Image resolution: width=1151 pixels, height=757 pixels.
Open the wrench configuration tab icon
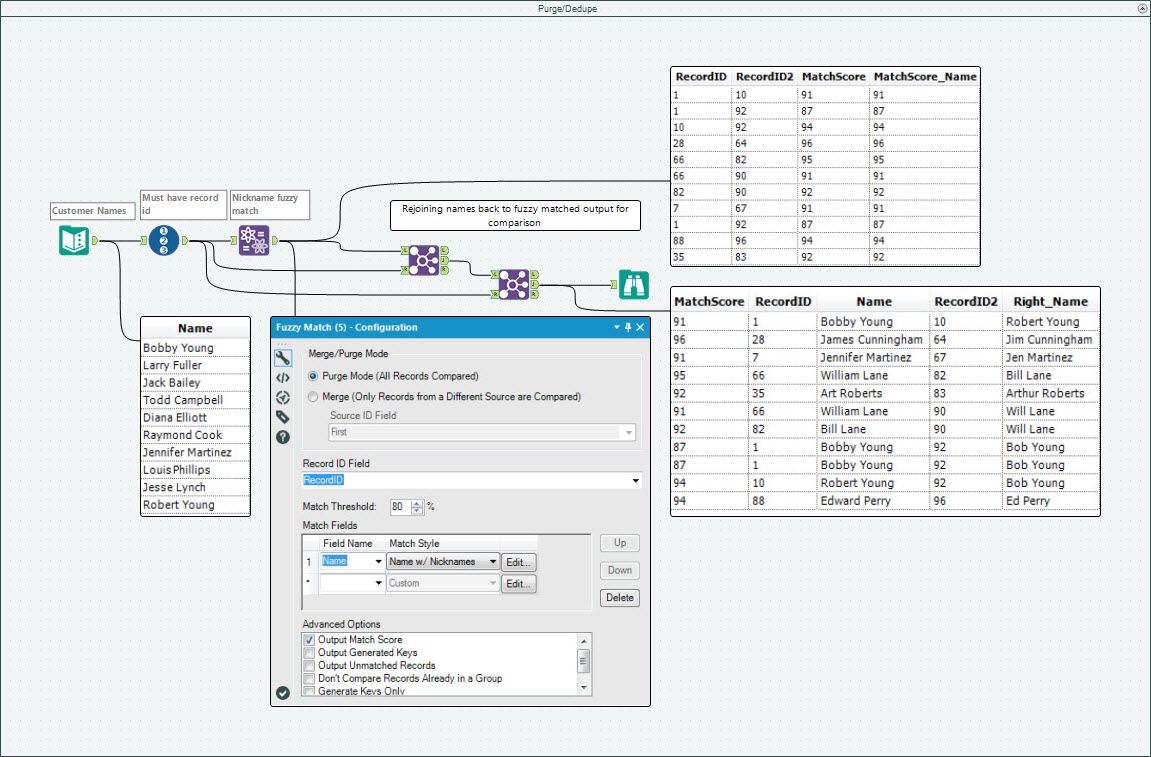point(283,357)
